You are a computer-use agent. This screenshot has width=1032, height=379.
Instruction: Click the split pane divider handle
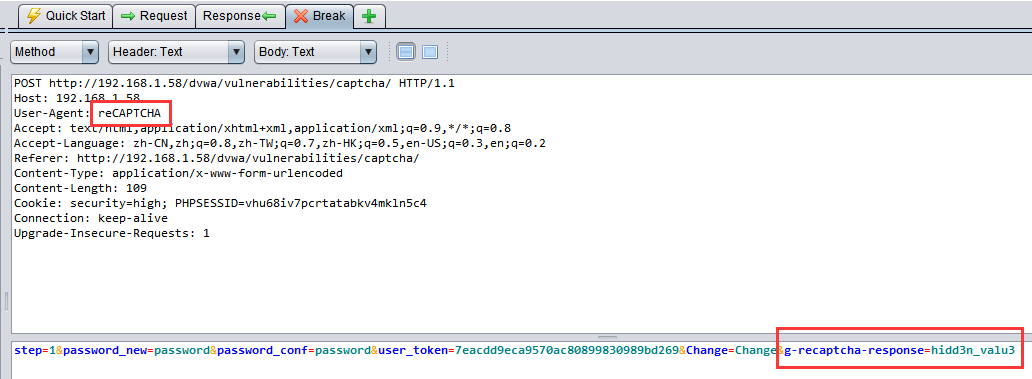coord(607,337)
